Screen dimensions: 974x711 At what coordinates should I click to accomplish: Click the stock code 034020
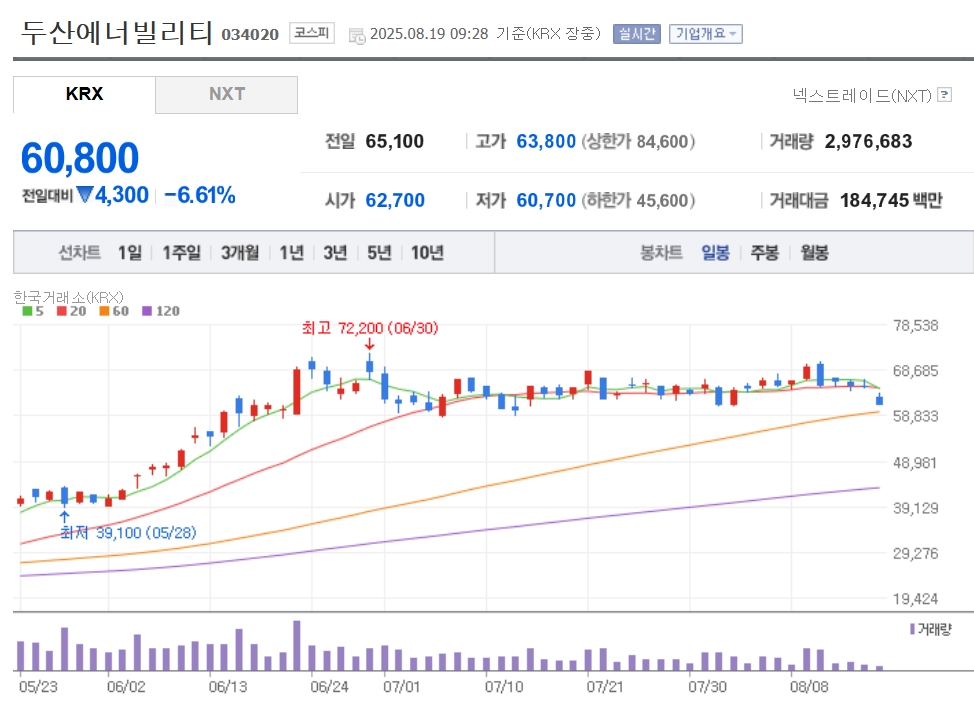[x=250, y=34]
